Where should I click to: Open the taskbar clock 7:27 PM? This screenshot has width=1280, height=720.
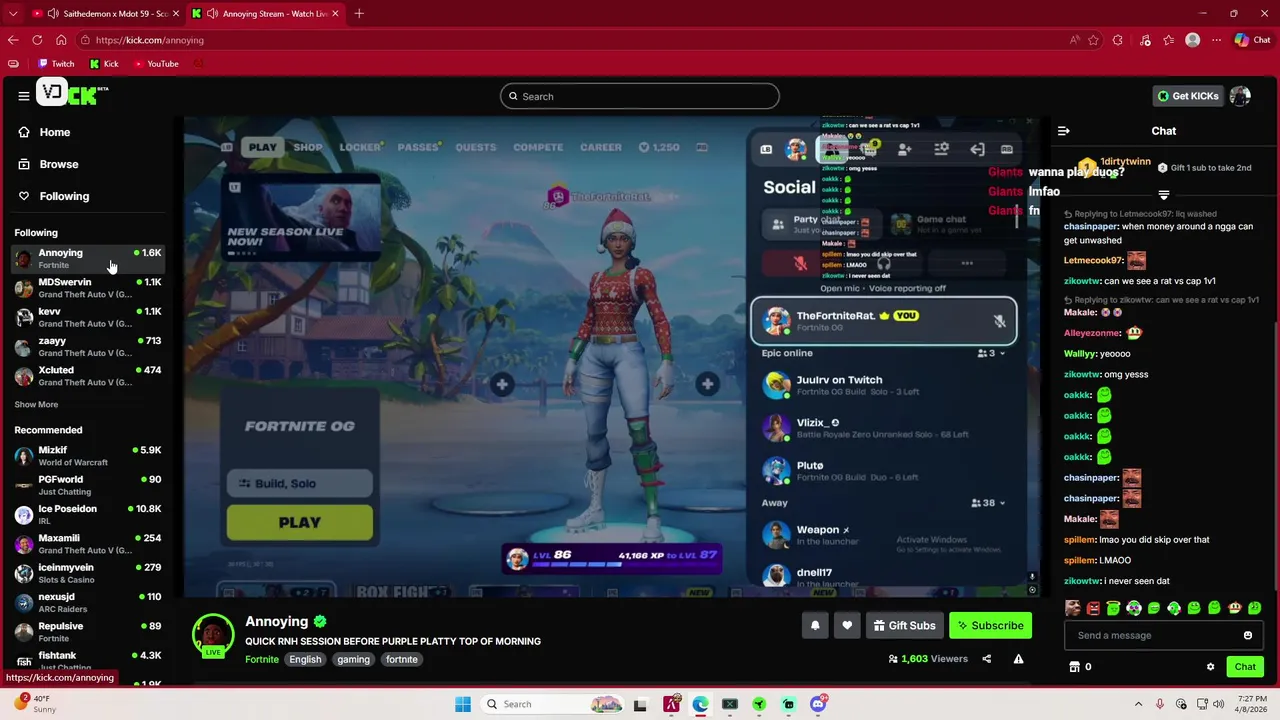tap(1251, 704)
